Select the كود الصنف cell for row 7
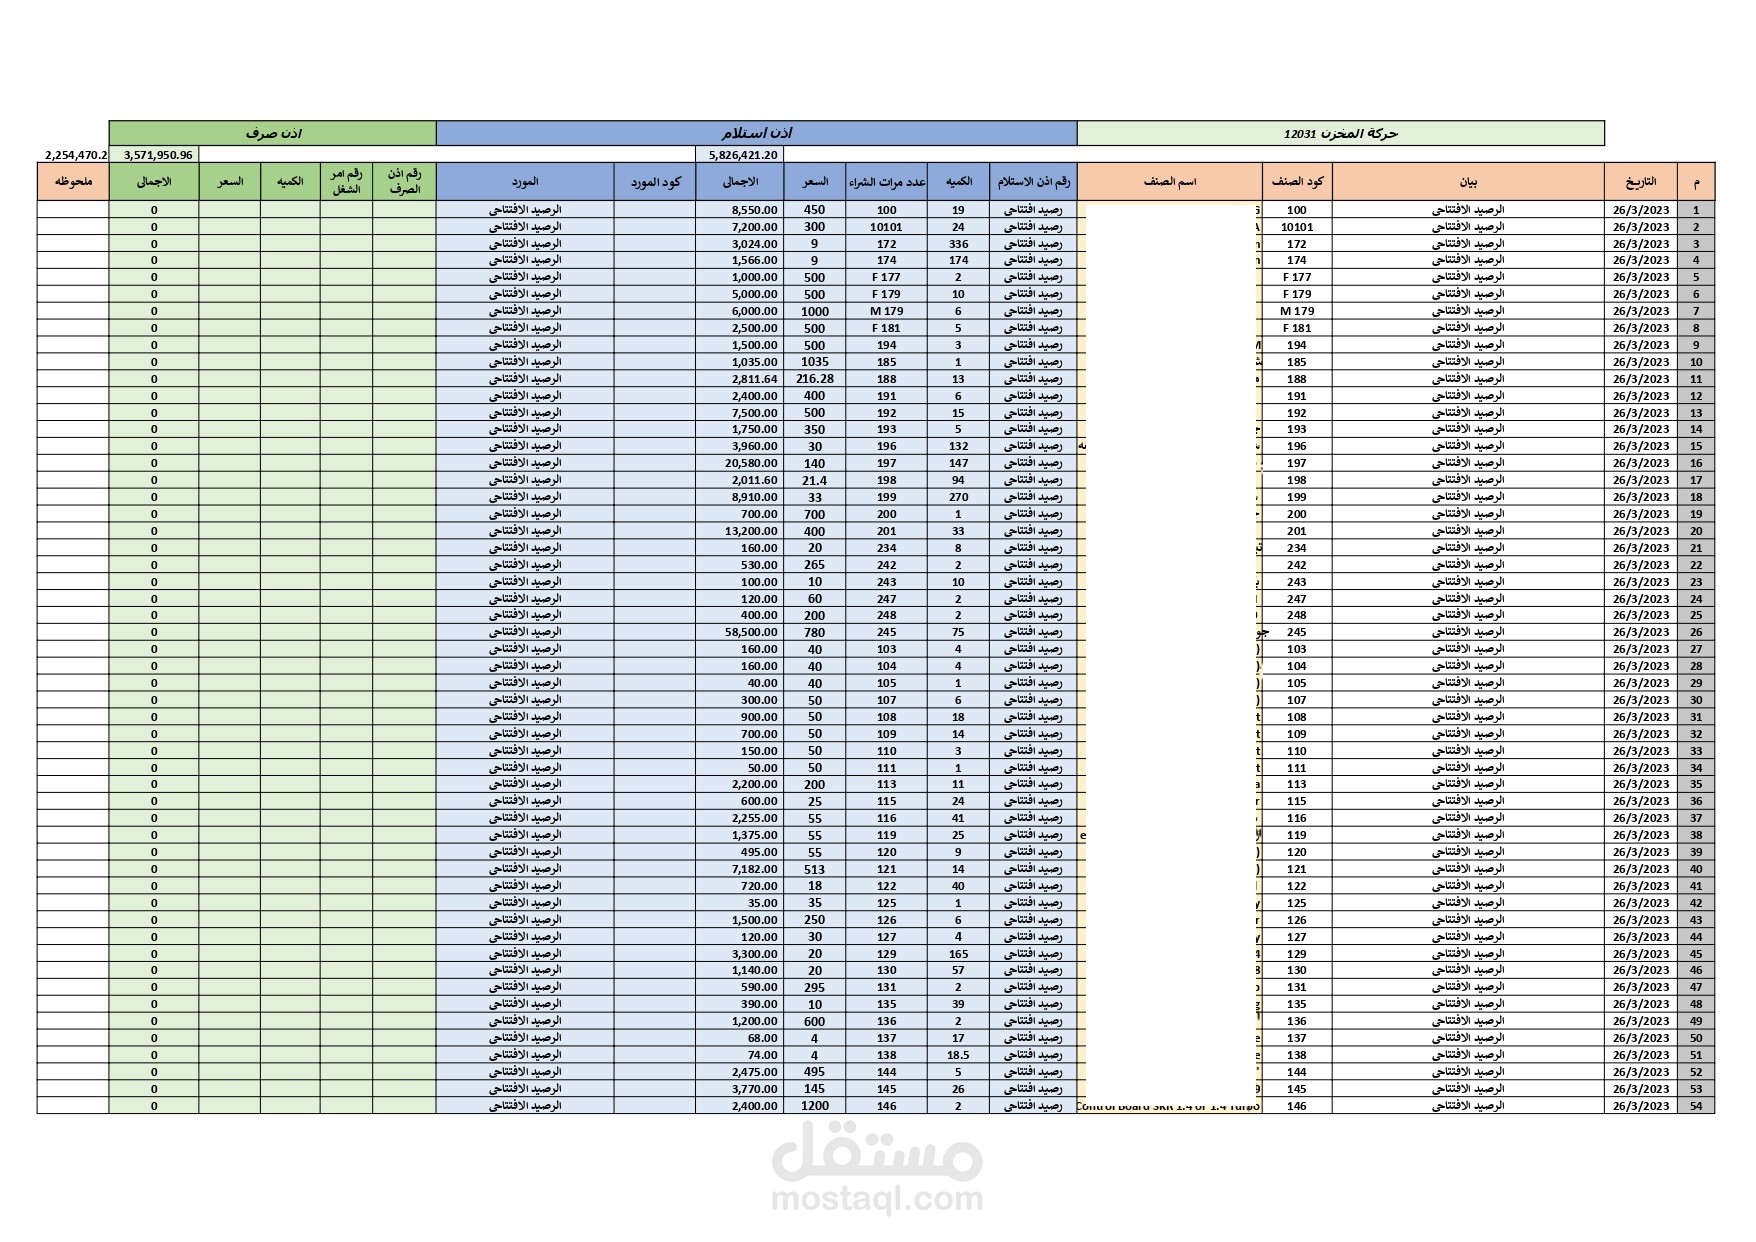This screenshot has width=1756, height=1242. [x=1297, y=311]
